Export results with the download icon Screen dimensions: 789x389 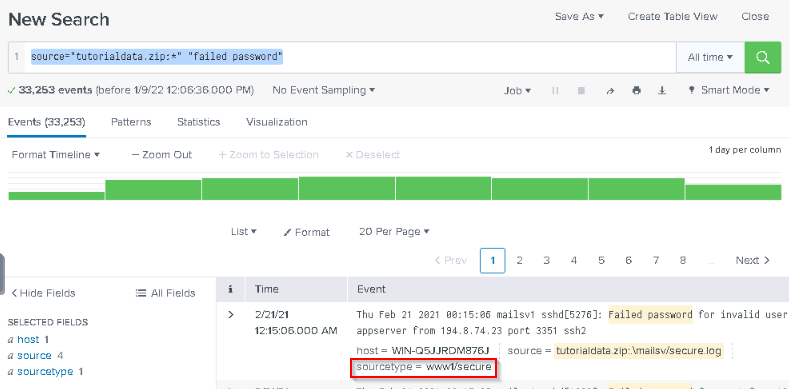click(662, 91)
